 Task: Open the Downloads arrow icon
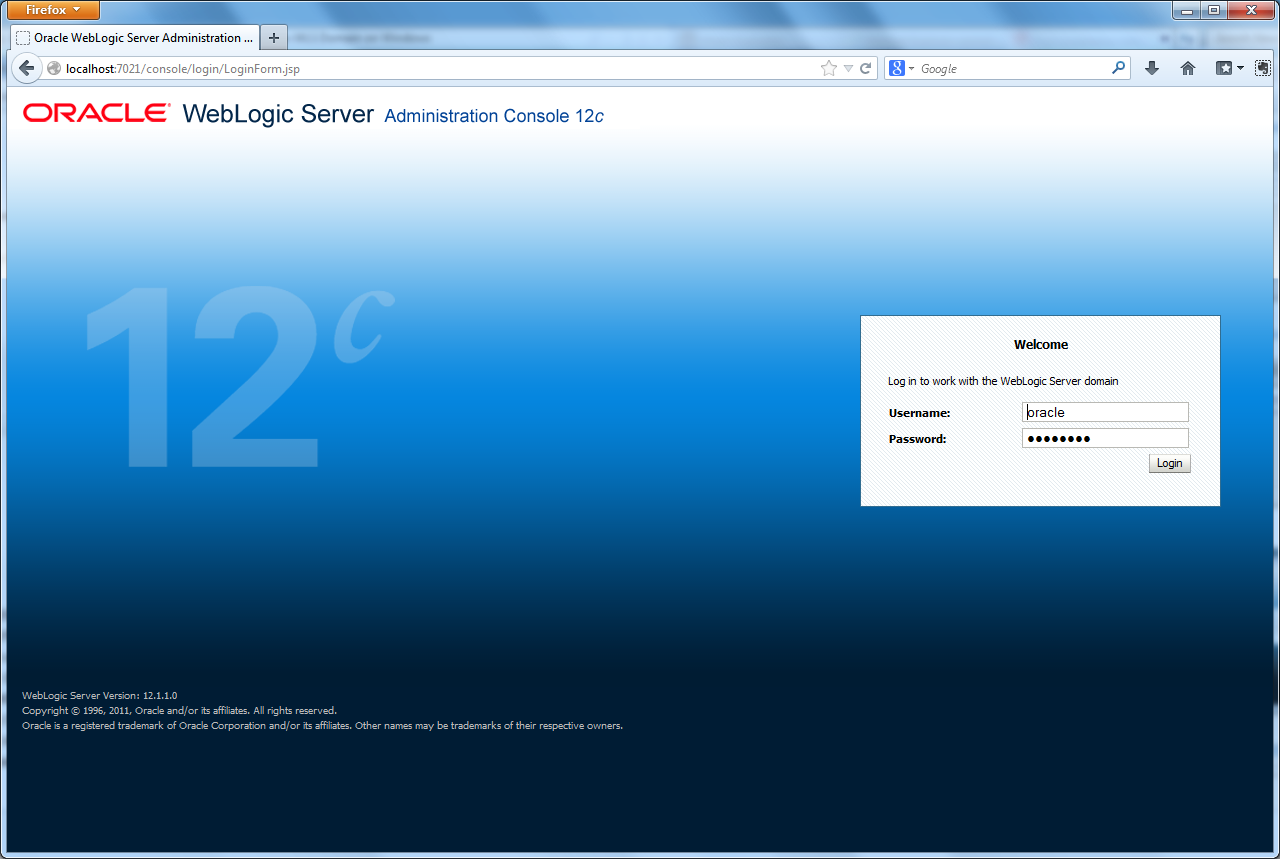click(1152, 68)
